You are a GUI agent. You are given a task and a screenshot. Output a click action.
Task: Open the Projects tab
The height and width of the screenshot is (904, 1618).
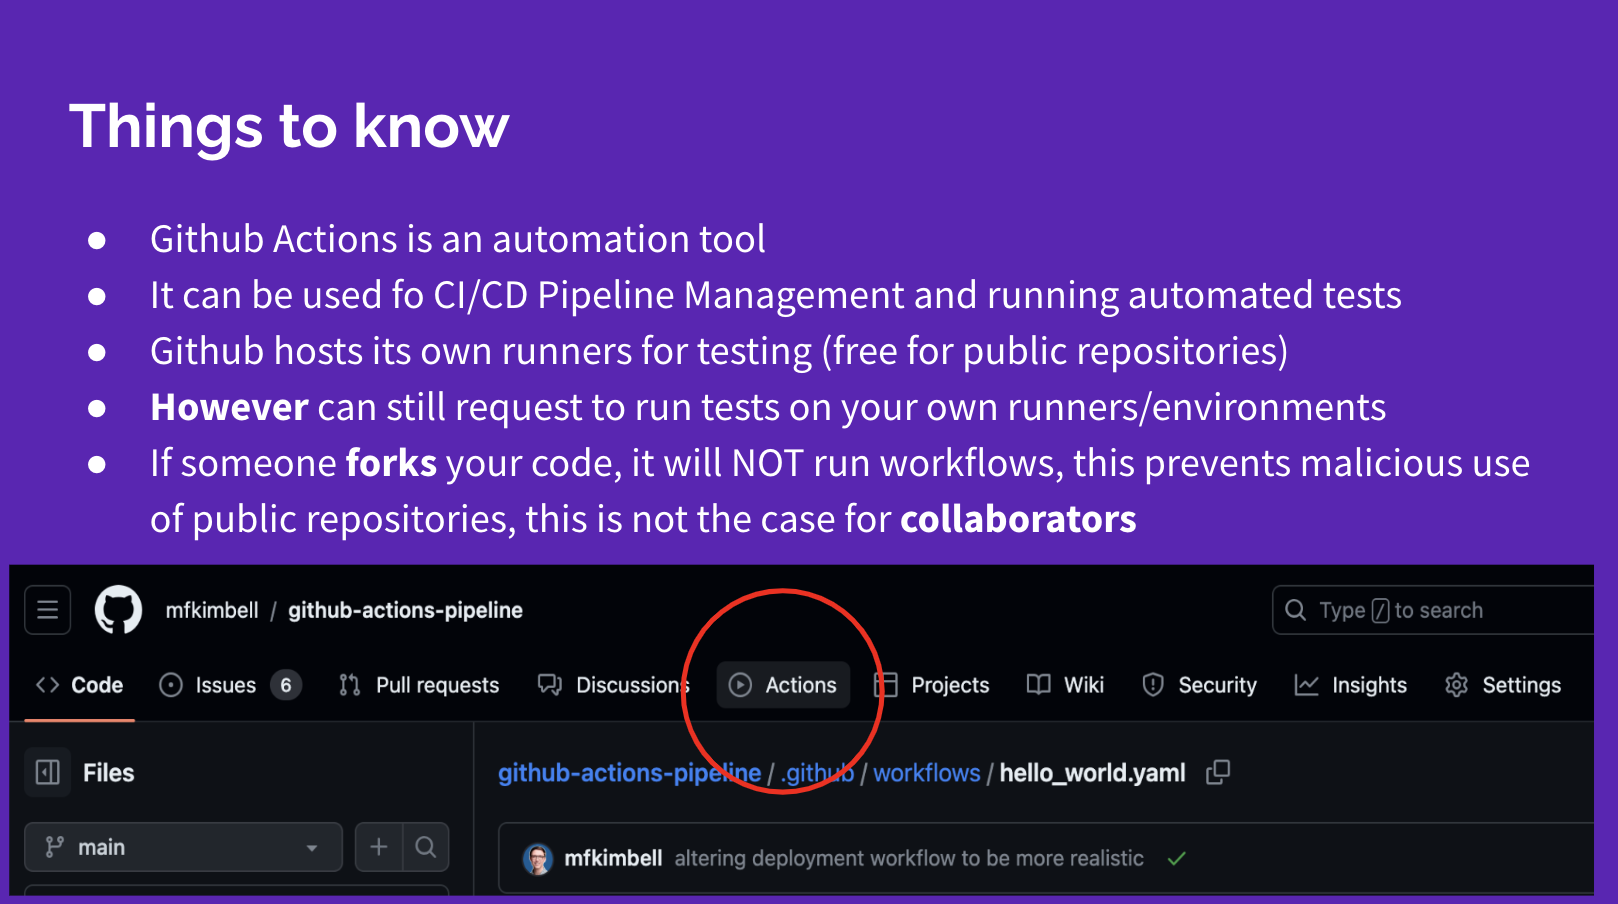coord(931,685)
